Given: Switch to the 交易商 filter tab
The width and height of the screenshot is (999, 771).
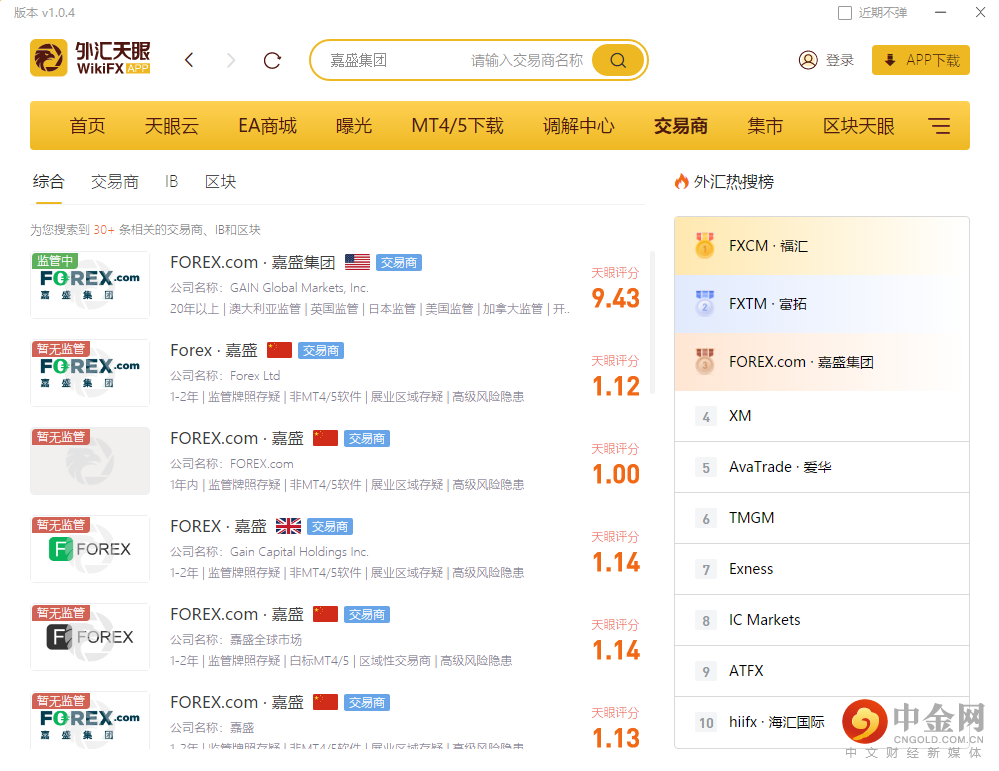Looking at the screenshot, I should tap(114, 181).
